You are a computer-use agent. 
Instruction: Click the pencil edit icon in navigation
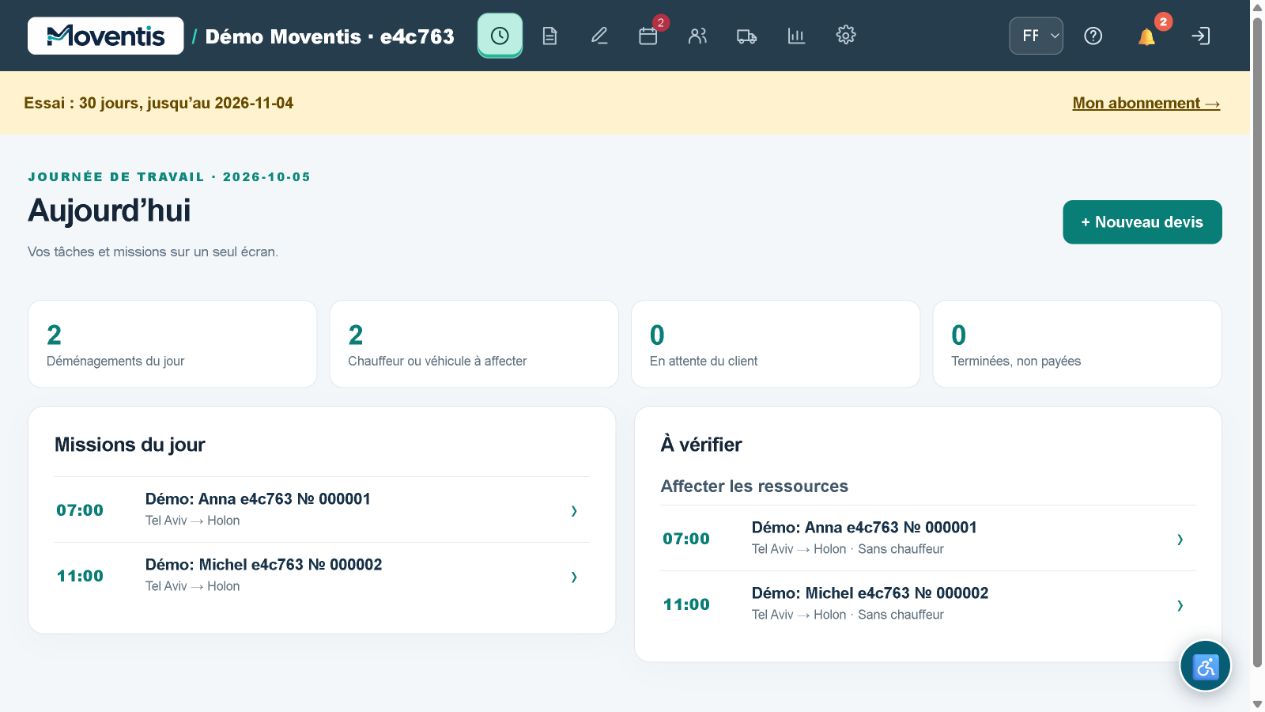(599, 36)
